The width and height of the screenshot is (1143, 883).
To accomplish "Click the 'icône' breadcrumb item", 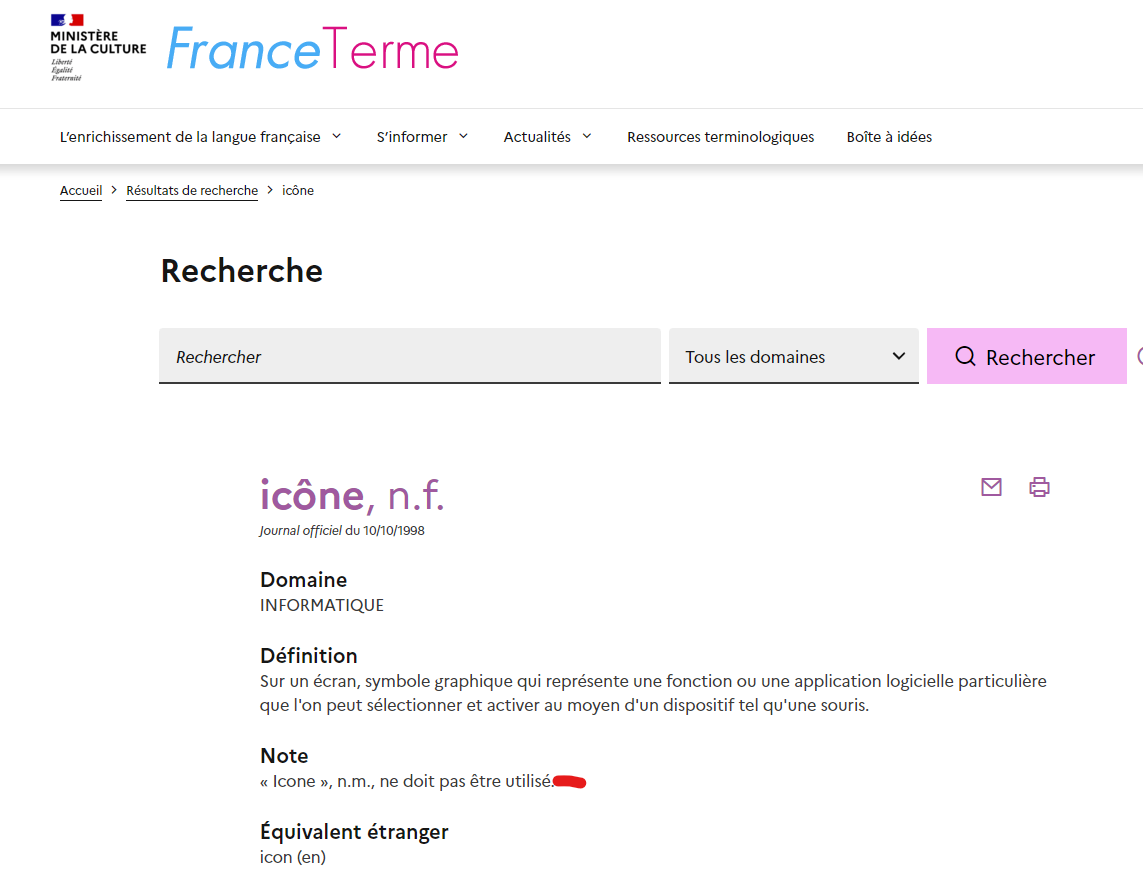I will click(x=297, y=190).
